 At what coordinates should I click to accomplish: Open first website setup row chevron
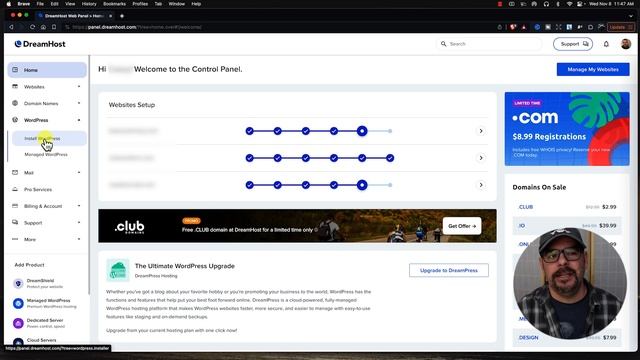pos(481,131)
